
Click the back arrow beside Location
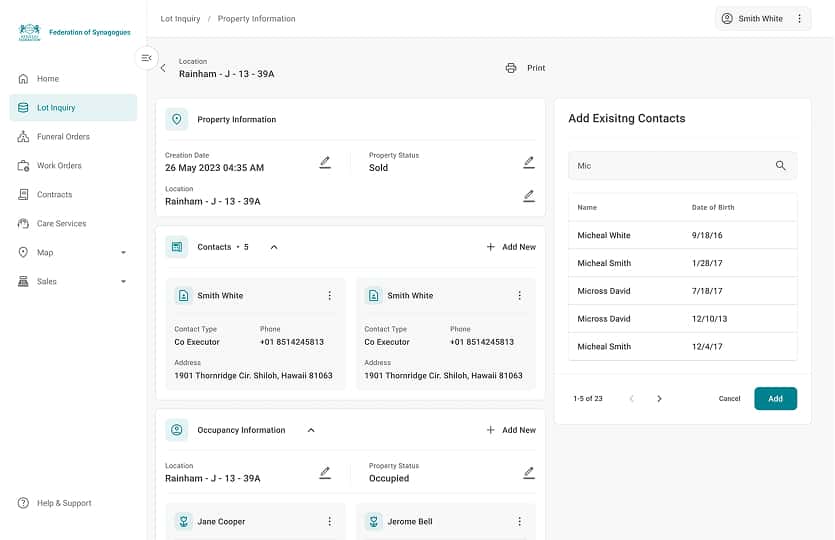(x=164, y=68)
